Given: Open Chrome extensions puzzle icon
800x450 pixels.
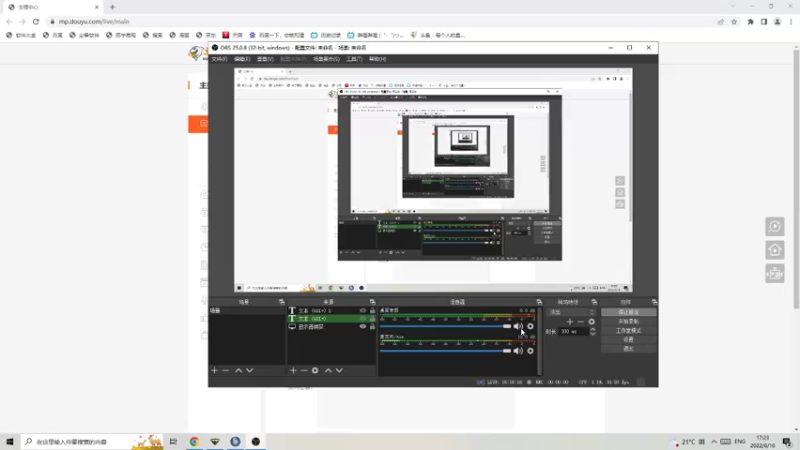Looking at the screenshot, I should click(x=751, y=21).
